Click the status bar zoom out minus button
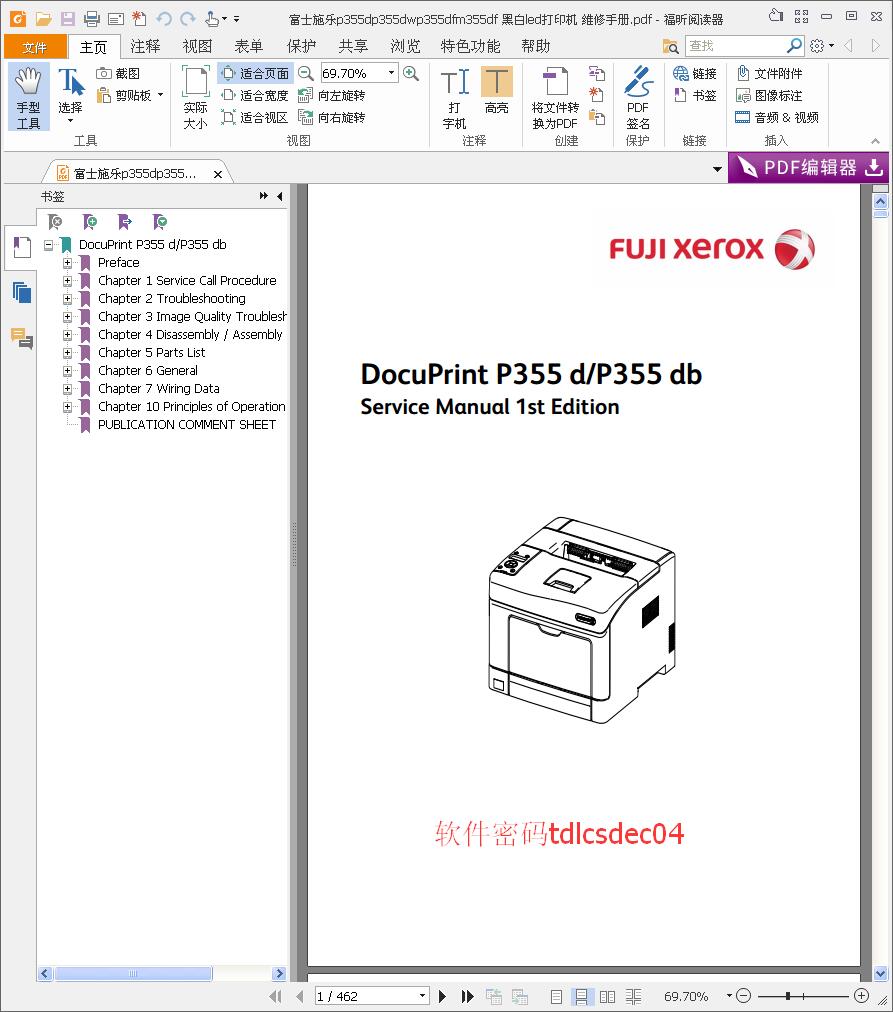The image size is (893, 1012). (x=743, y=996)
